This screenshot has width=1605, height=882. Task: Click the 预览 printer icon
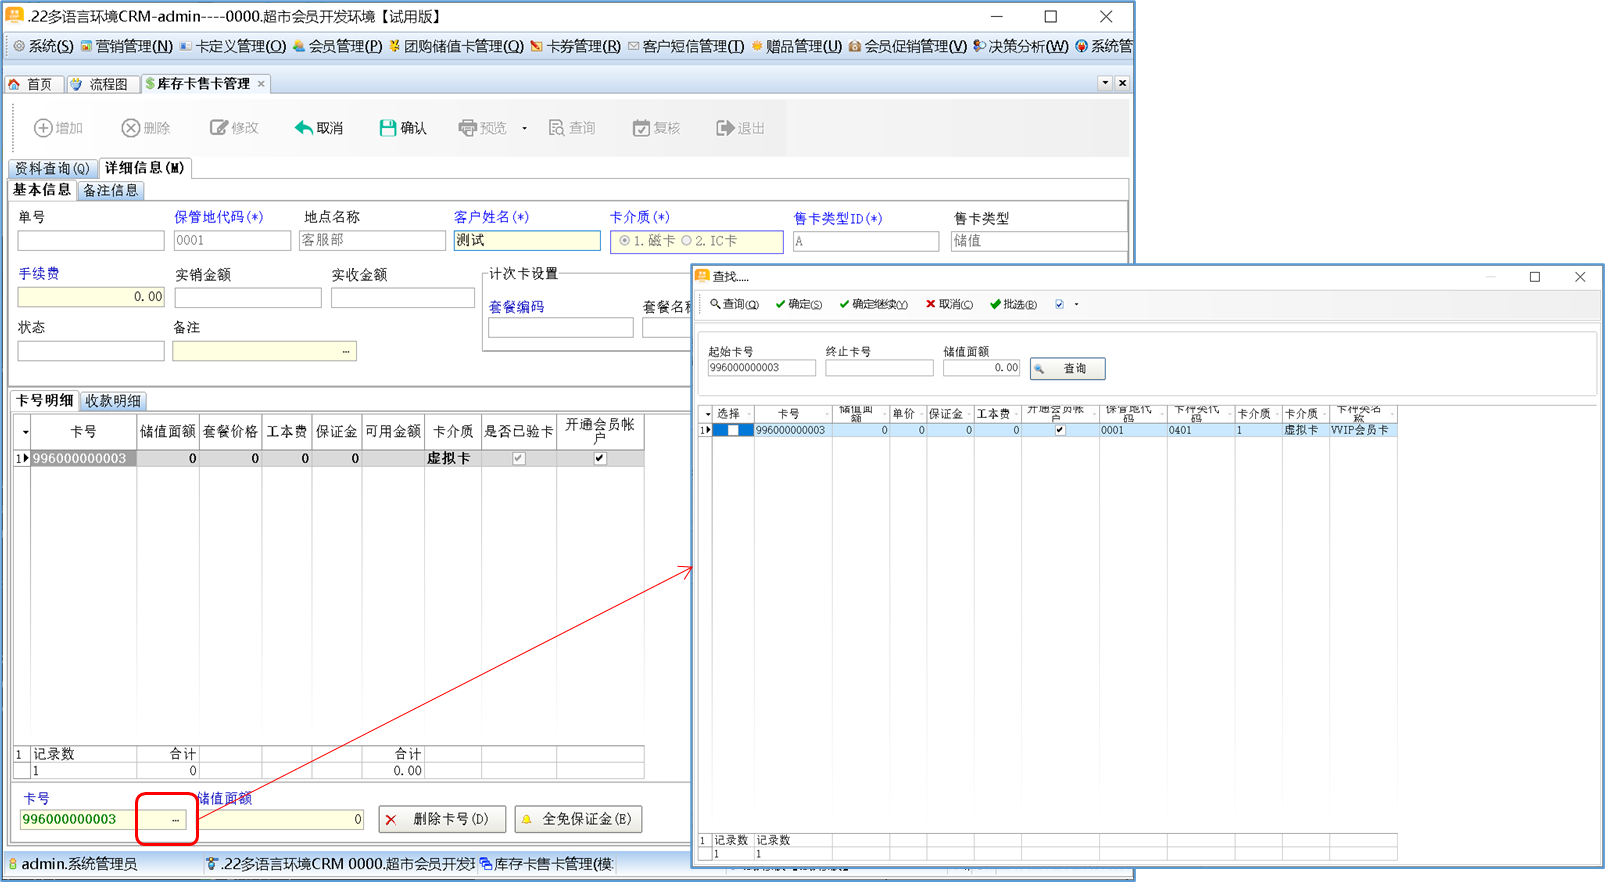467,128
